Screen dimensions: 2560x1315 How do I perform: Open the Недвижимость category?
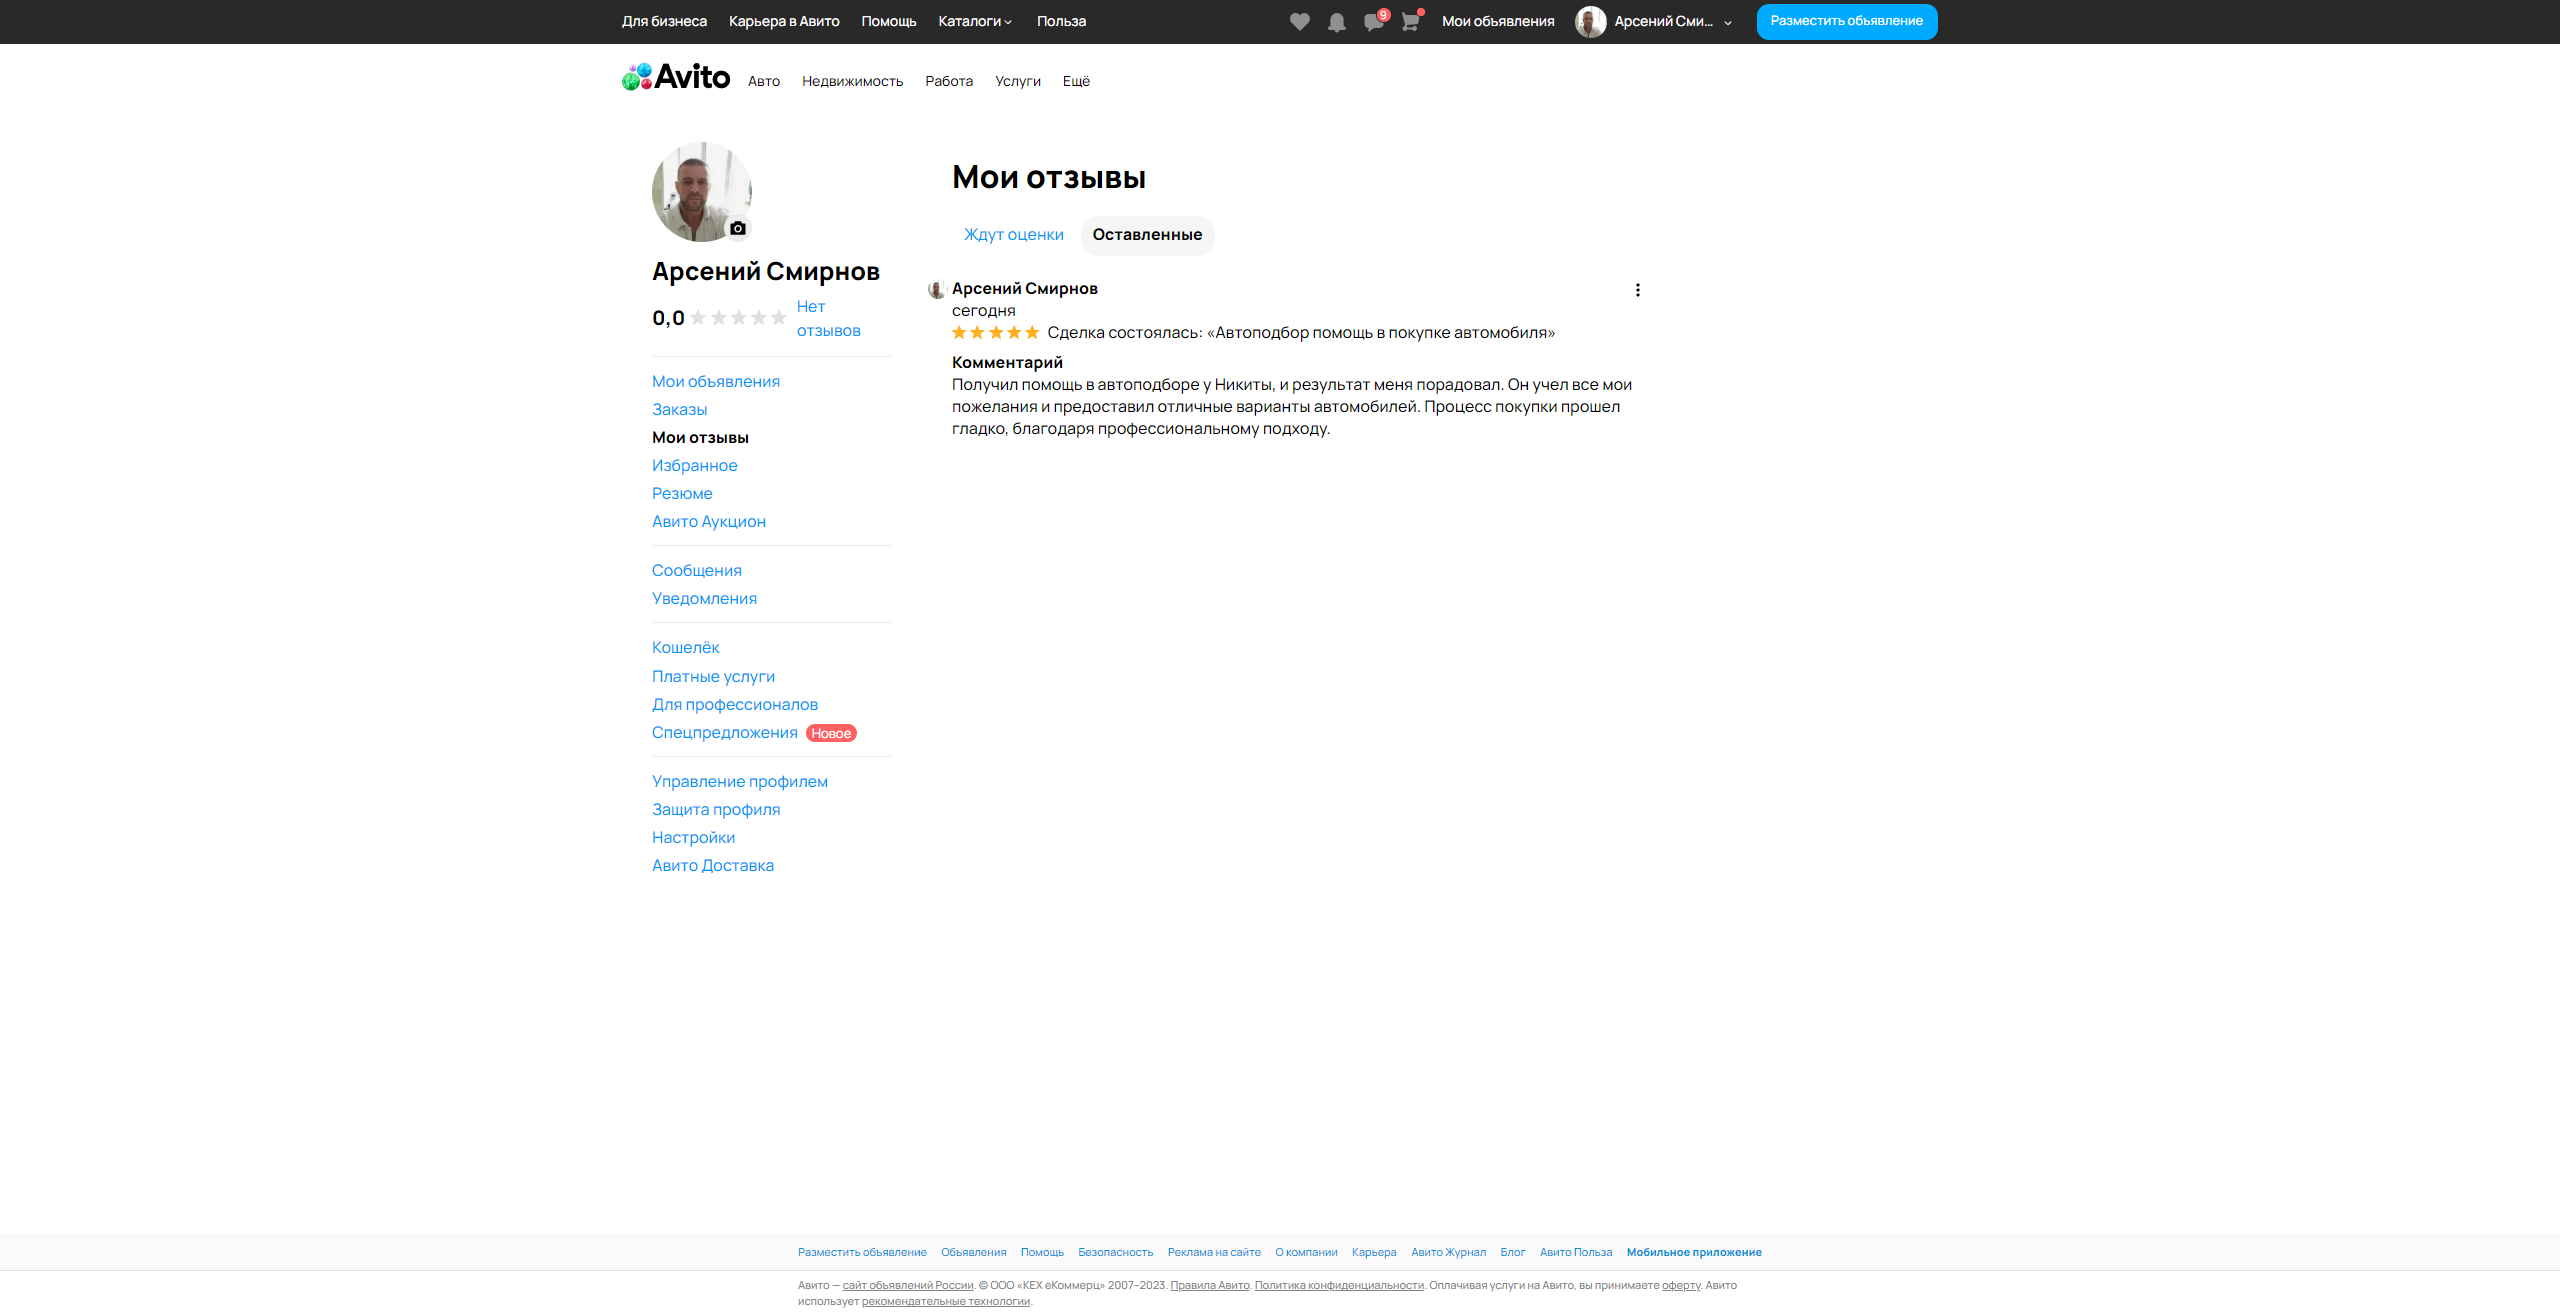(852, 81)
